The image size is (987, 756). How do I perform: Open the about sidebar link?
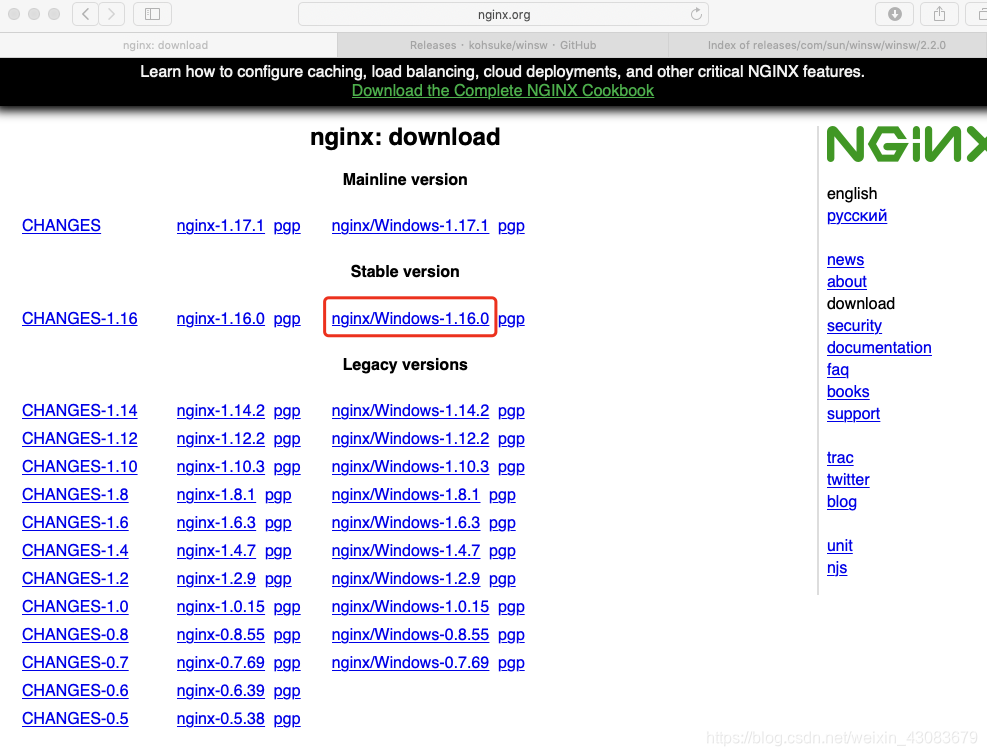click(847, 281)
